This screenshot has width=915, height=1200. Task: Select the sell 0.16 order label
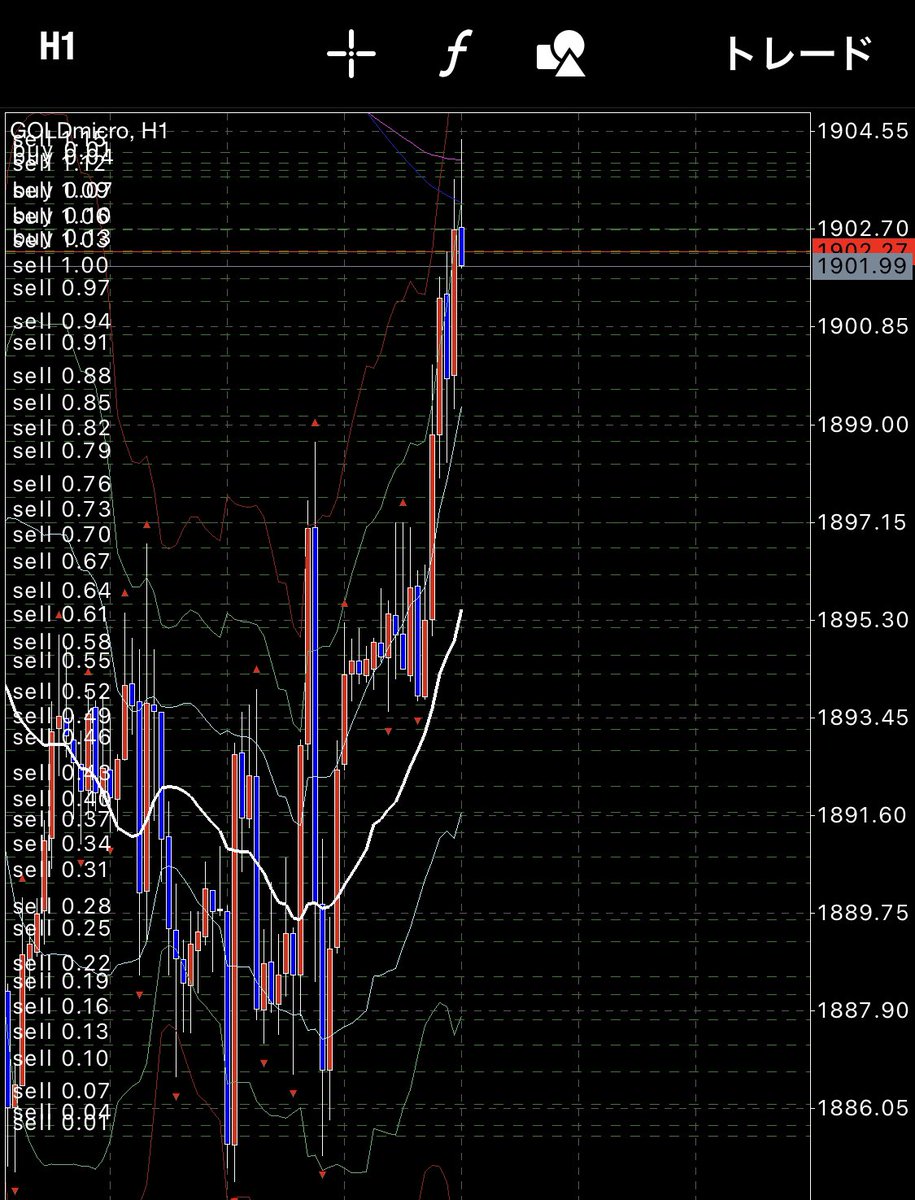61,1007
